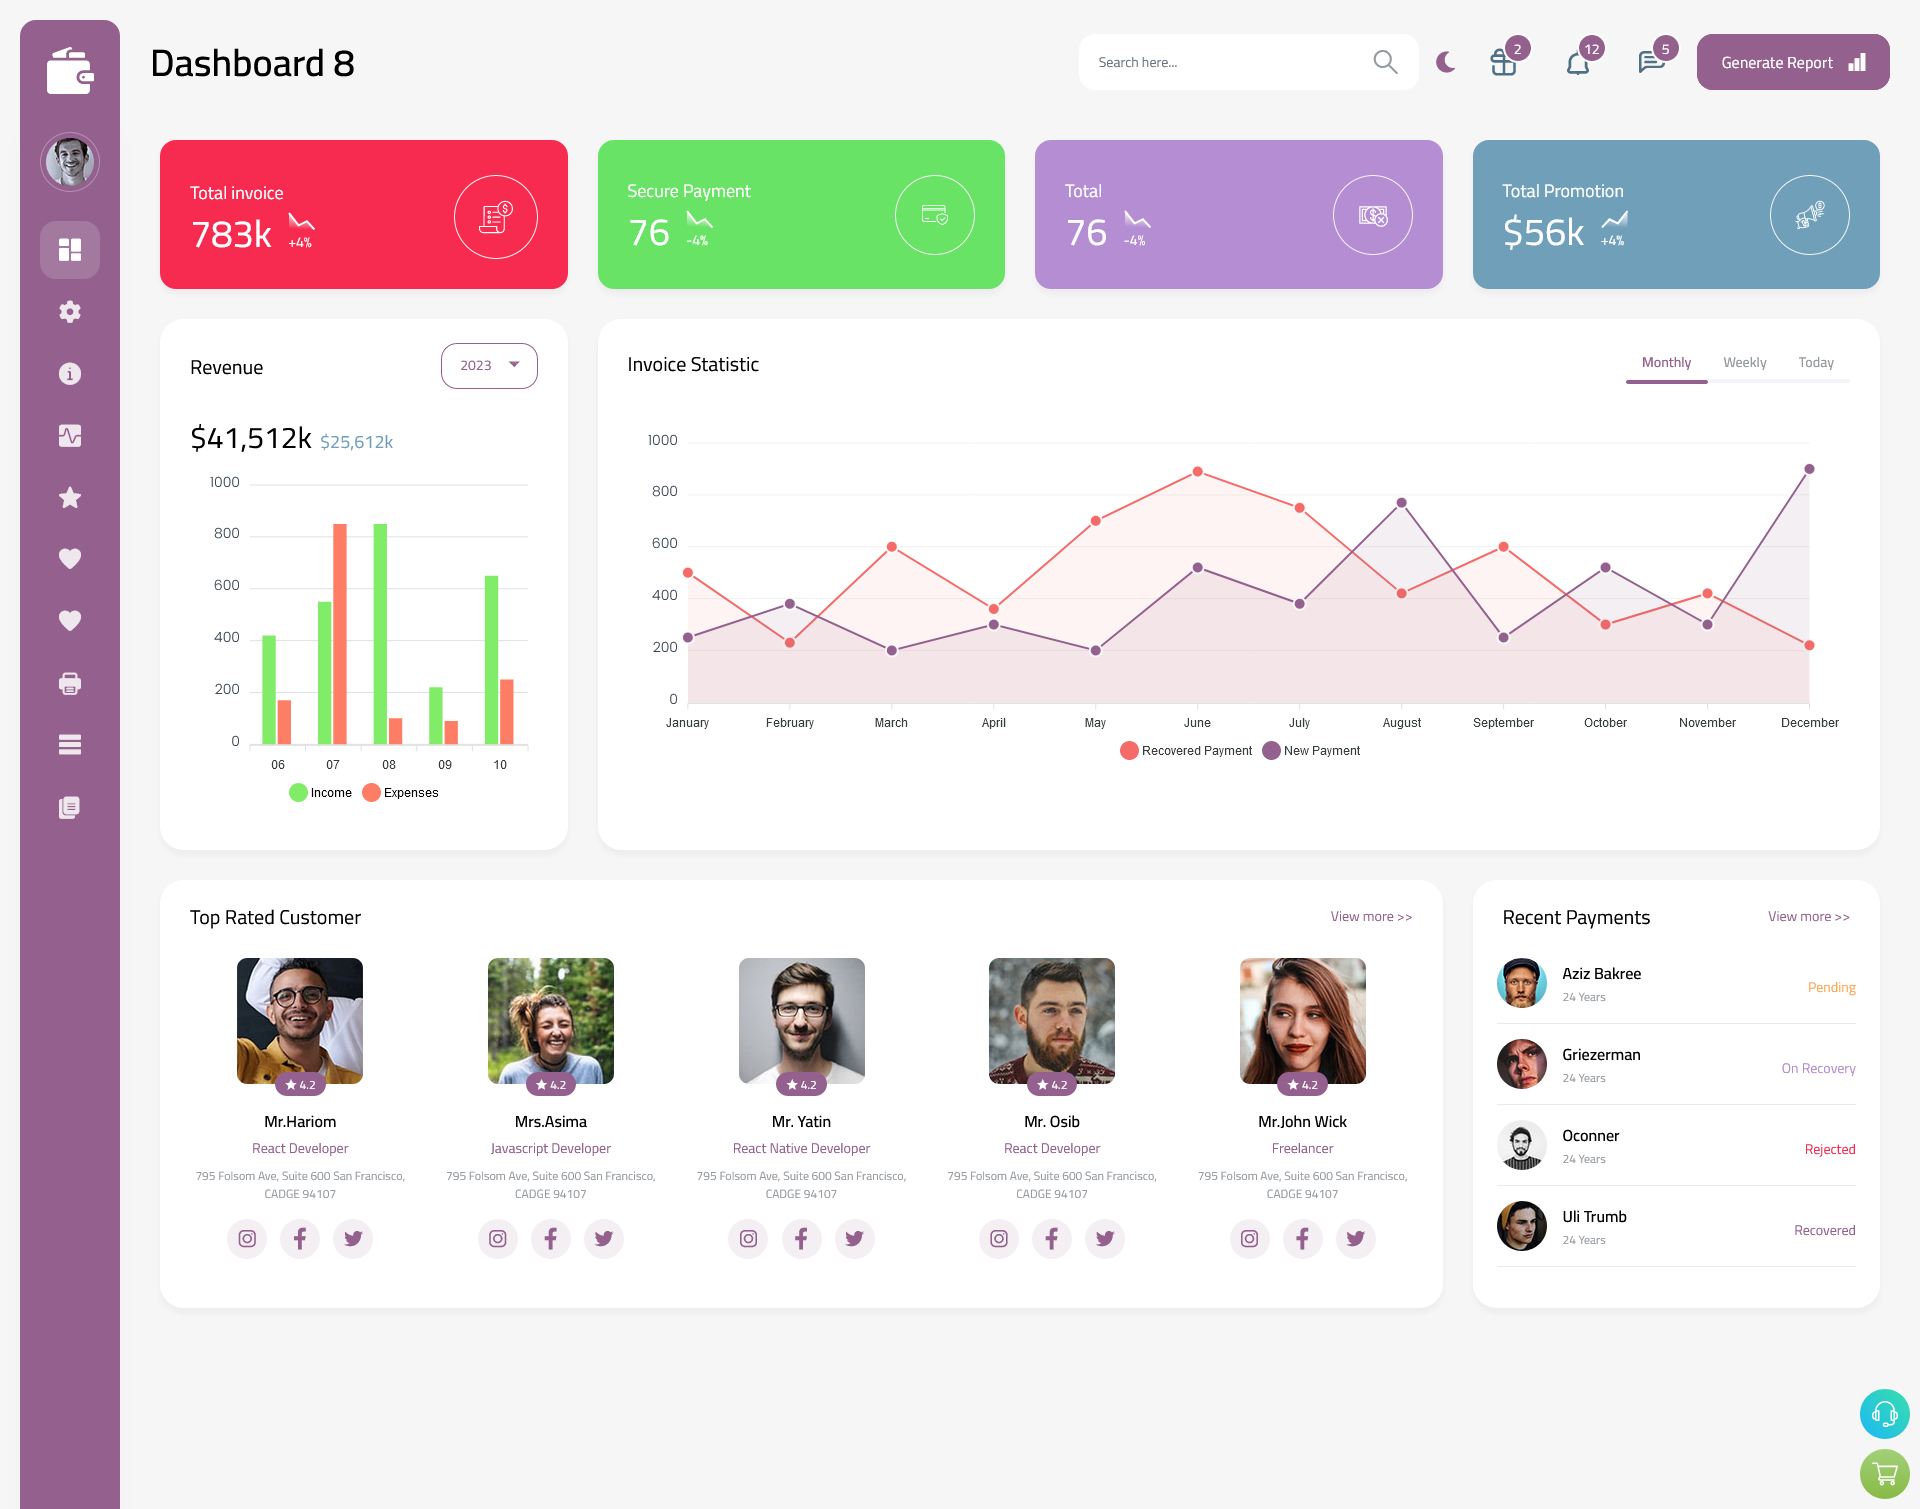
Task: Click the analytics chart sidebar icon
Action: click(x=70, y=435)
